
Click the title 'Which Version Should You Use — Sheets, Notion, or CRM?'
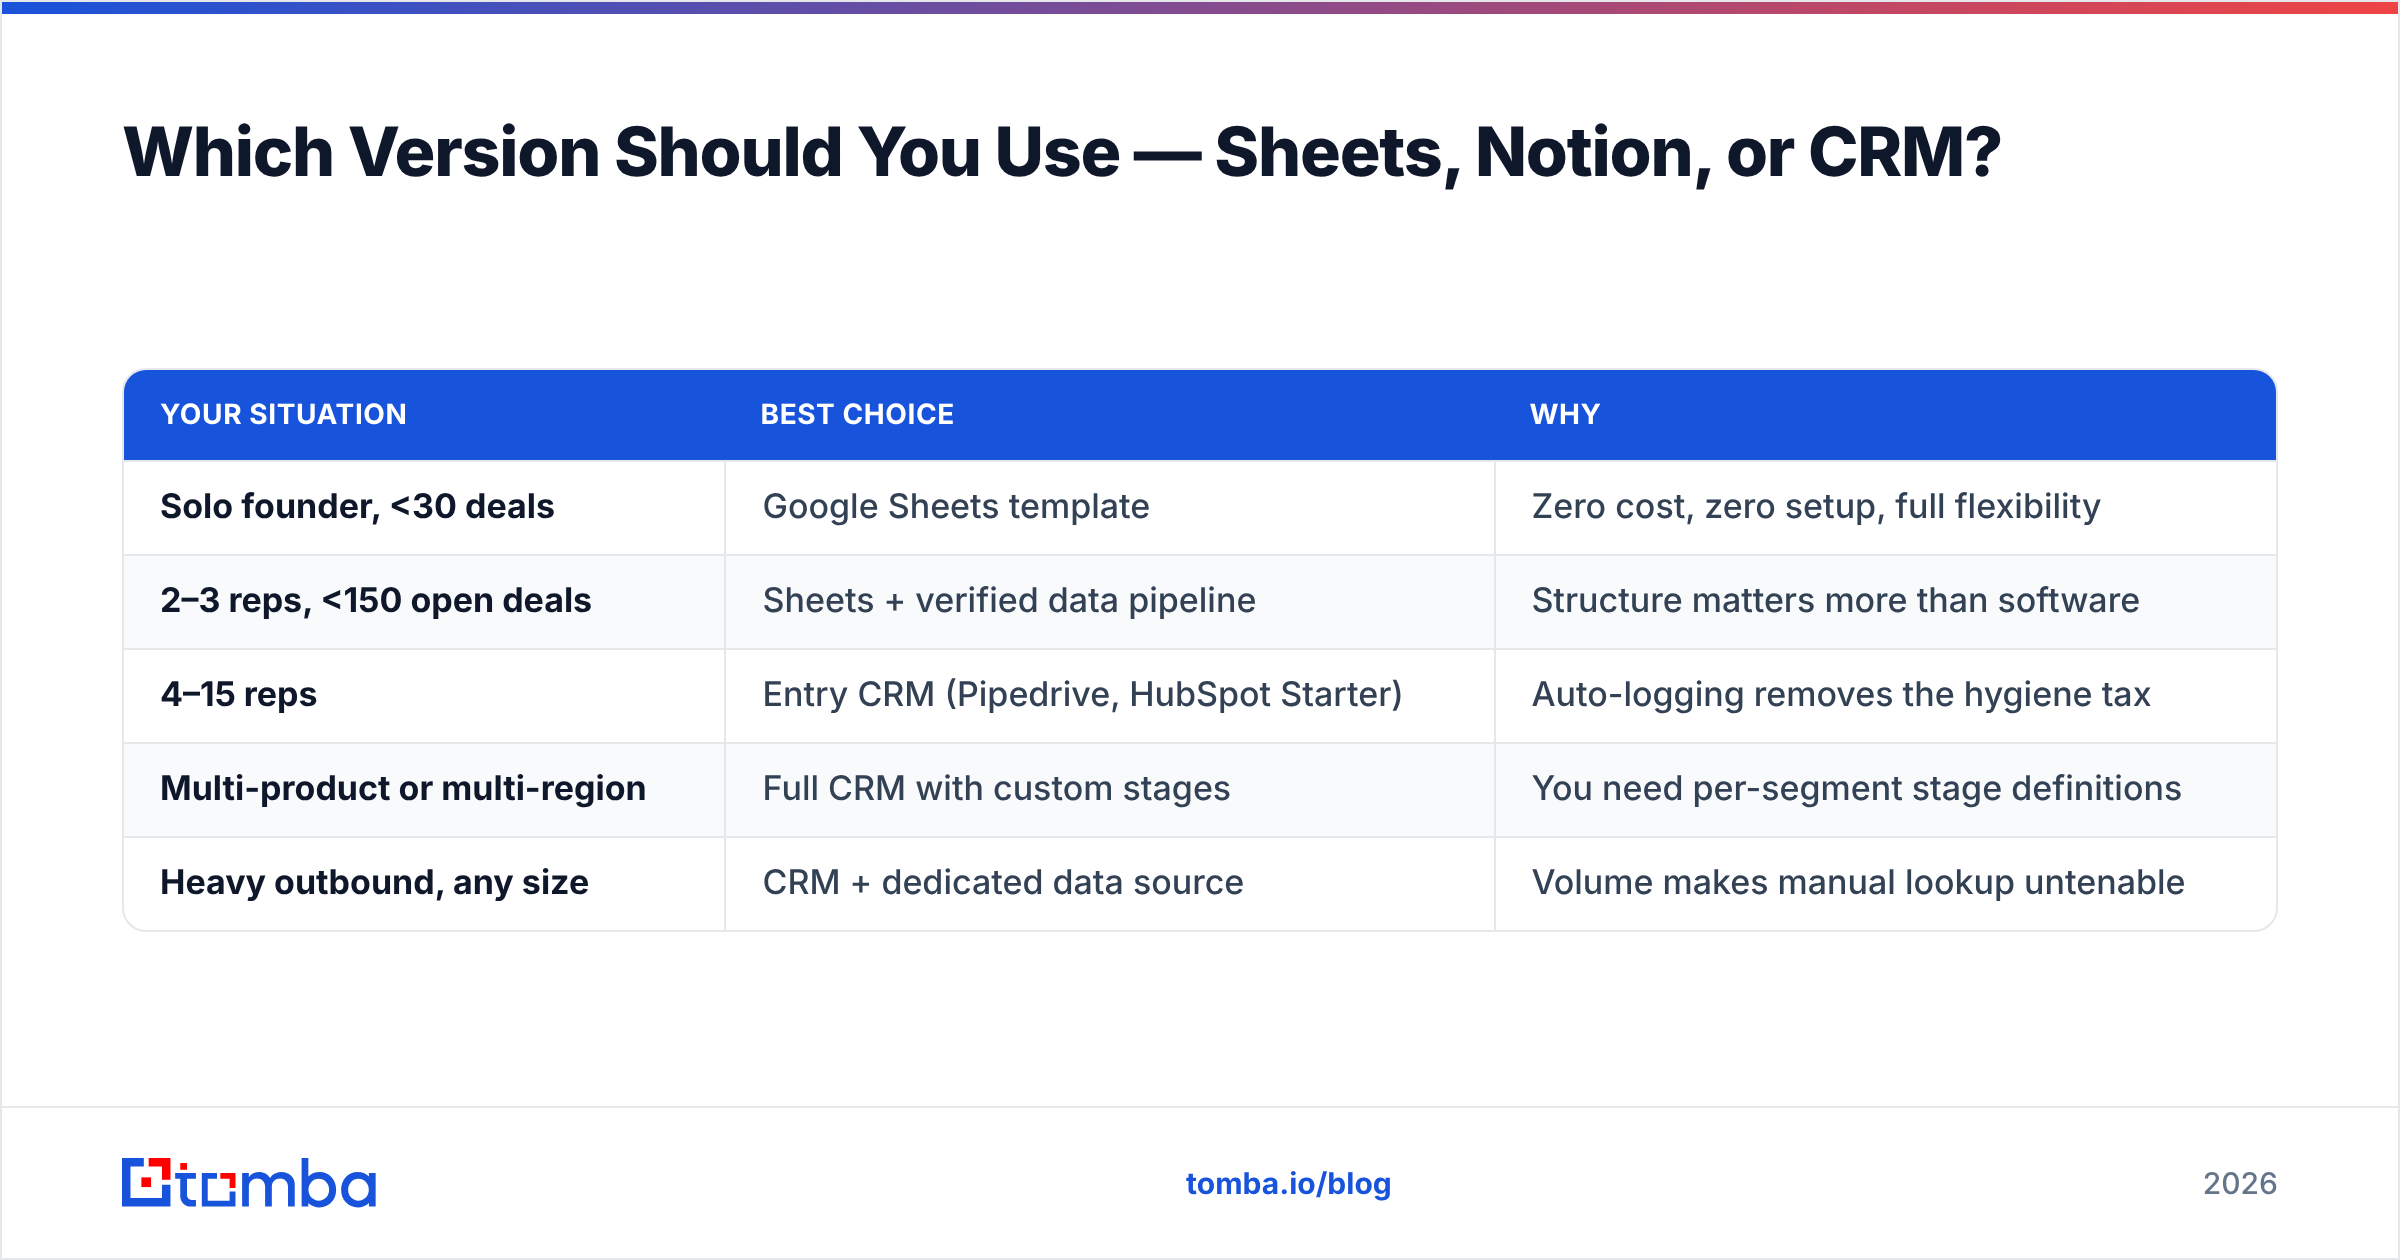pos(1062,153)
